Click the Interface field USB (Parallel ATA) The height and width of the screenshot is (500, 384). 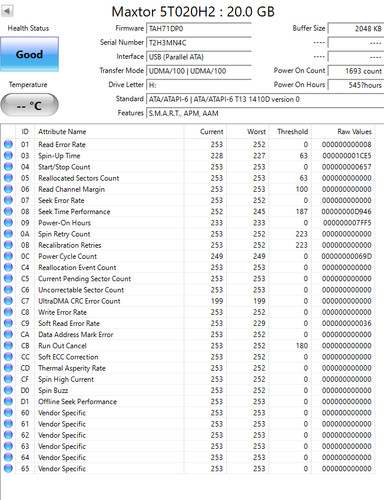(199, 57)
